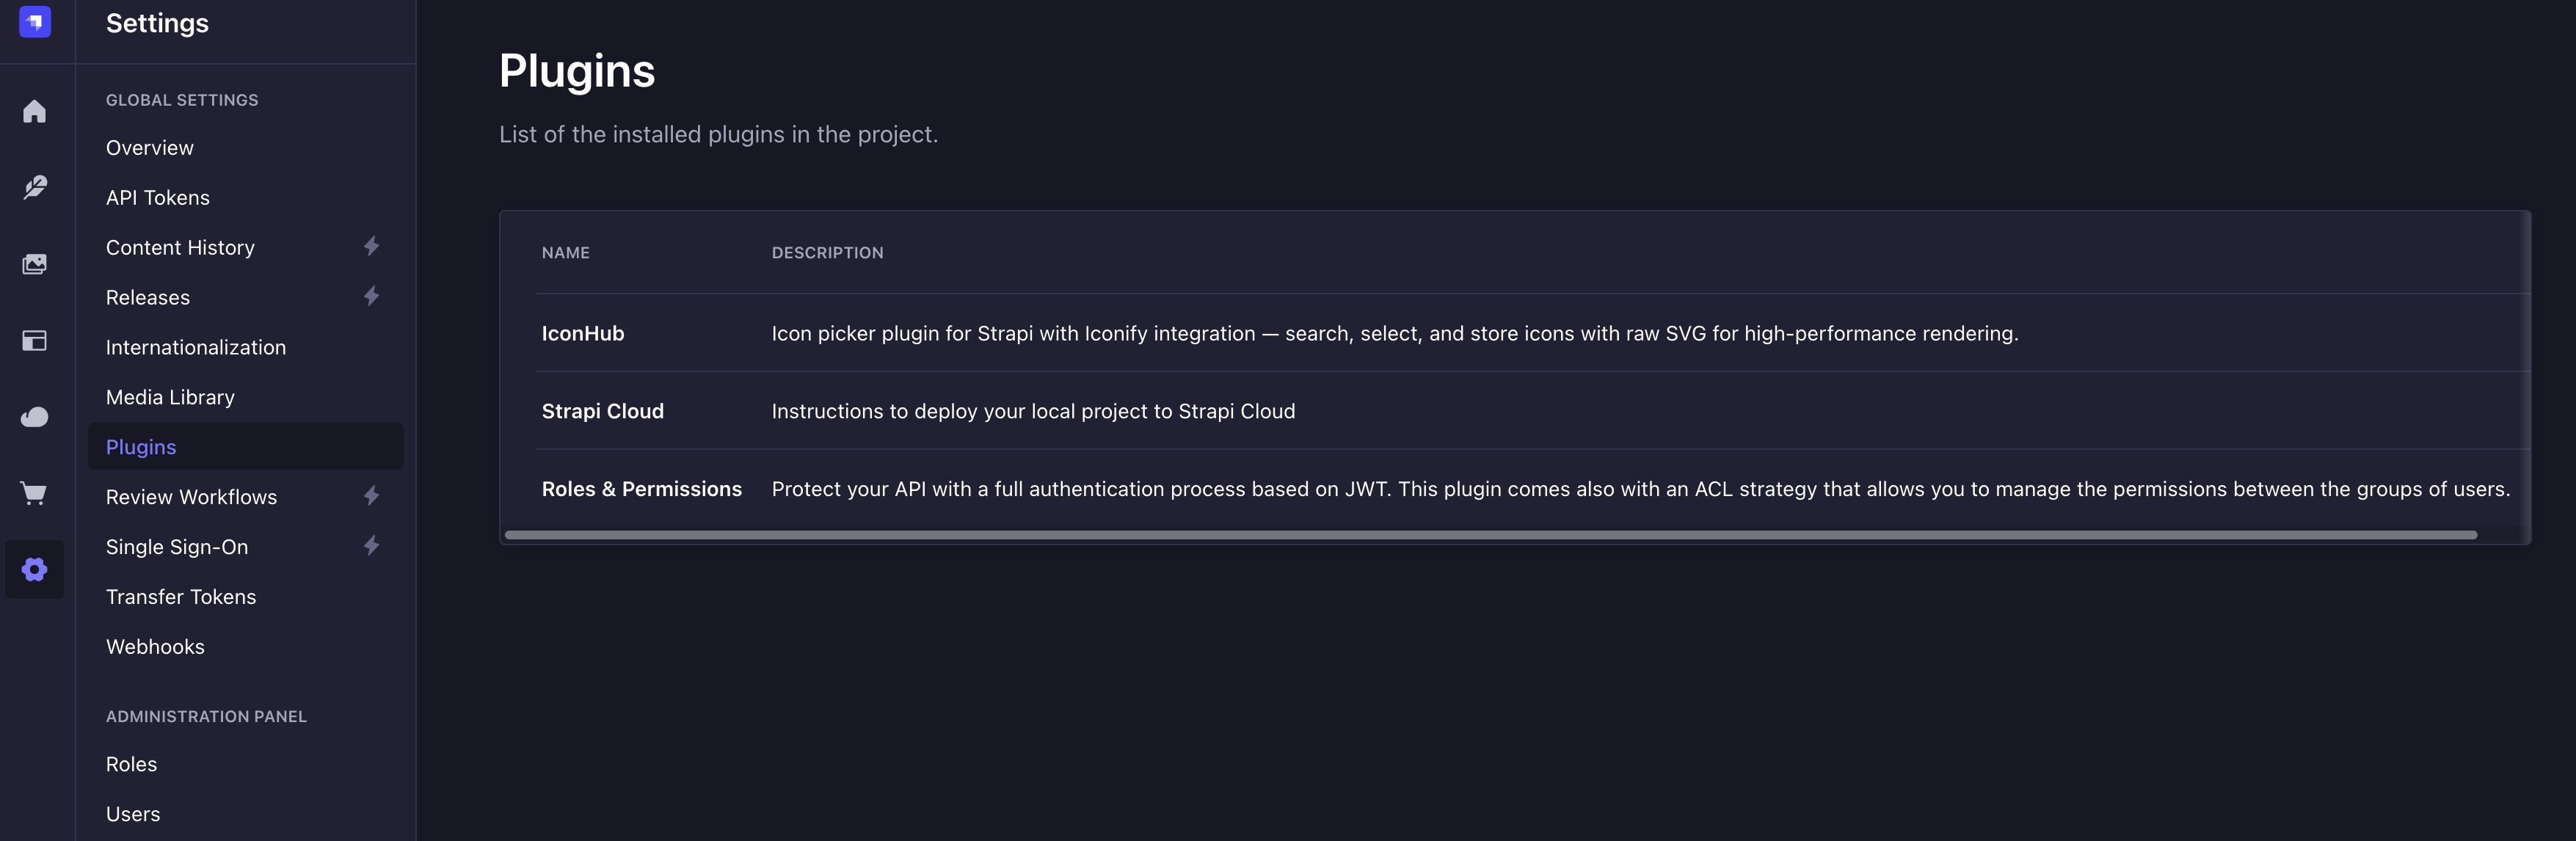Click lightning icon beside Single Sign-On

[x=371, y=545]
